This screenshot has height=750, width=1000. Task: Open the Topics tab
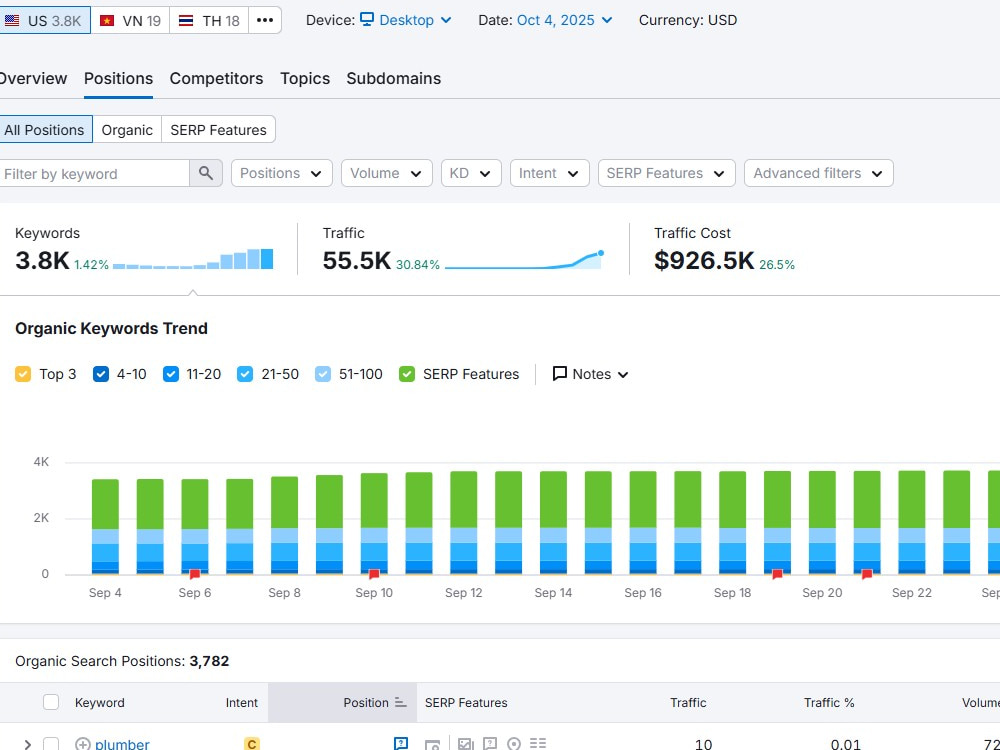305,78
